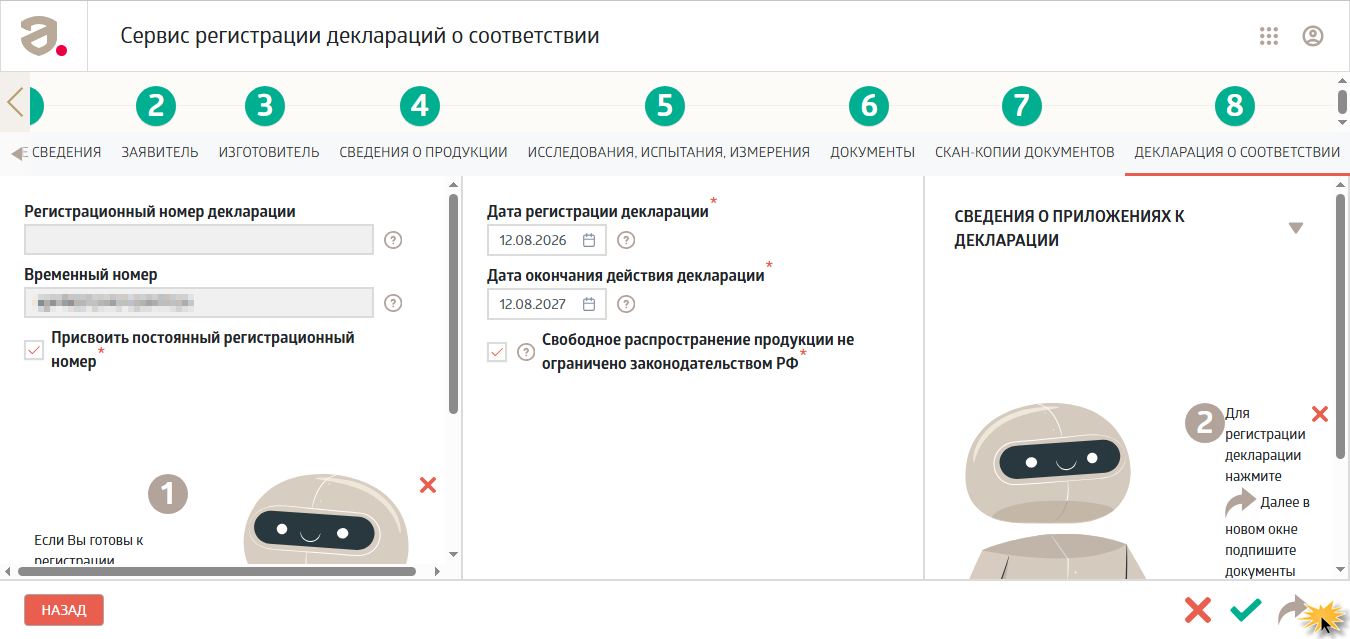
Task: Expand 'Сведения о приложениях к декларации' section
Action: click(1296, 228)
